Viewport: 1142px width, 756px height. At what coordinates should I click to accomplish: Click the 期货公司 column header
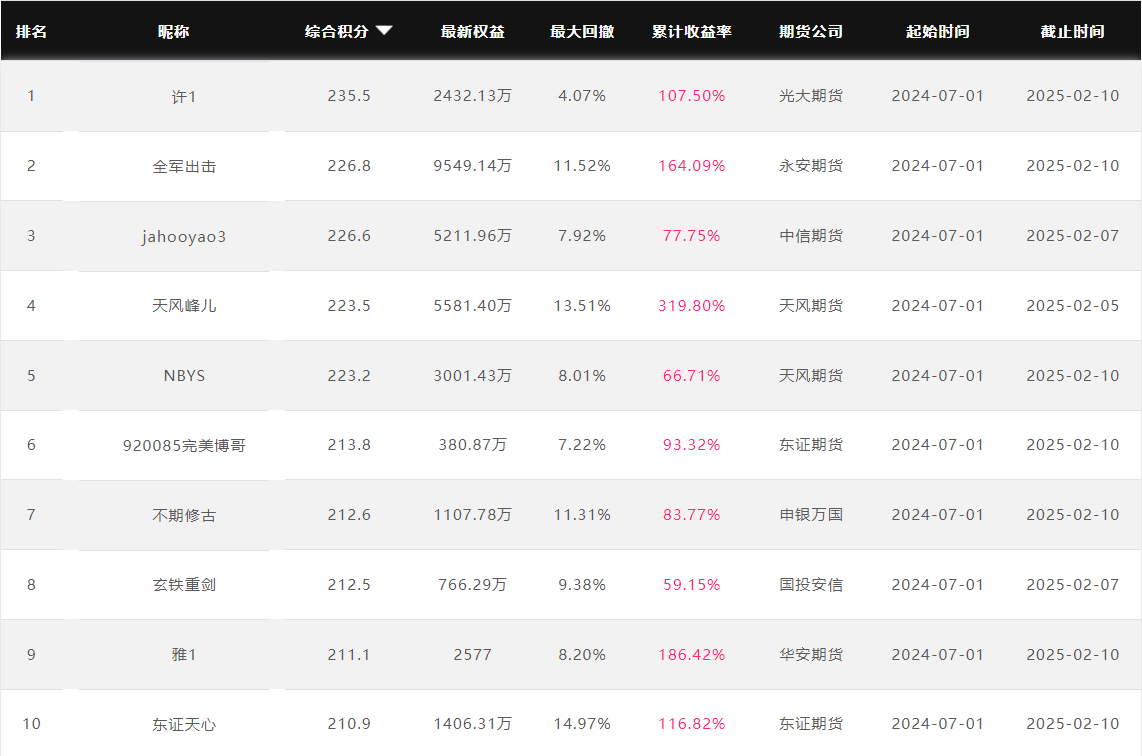pyautogui.click(x=811, y=31)
